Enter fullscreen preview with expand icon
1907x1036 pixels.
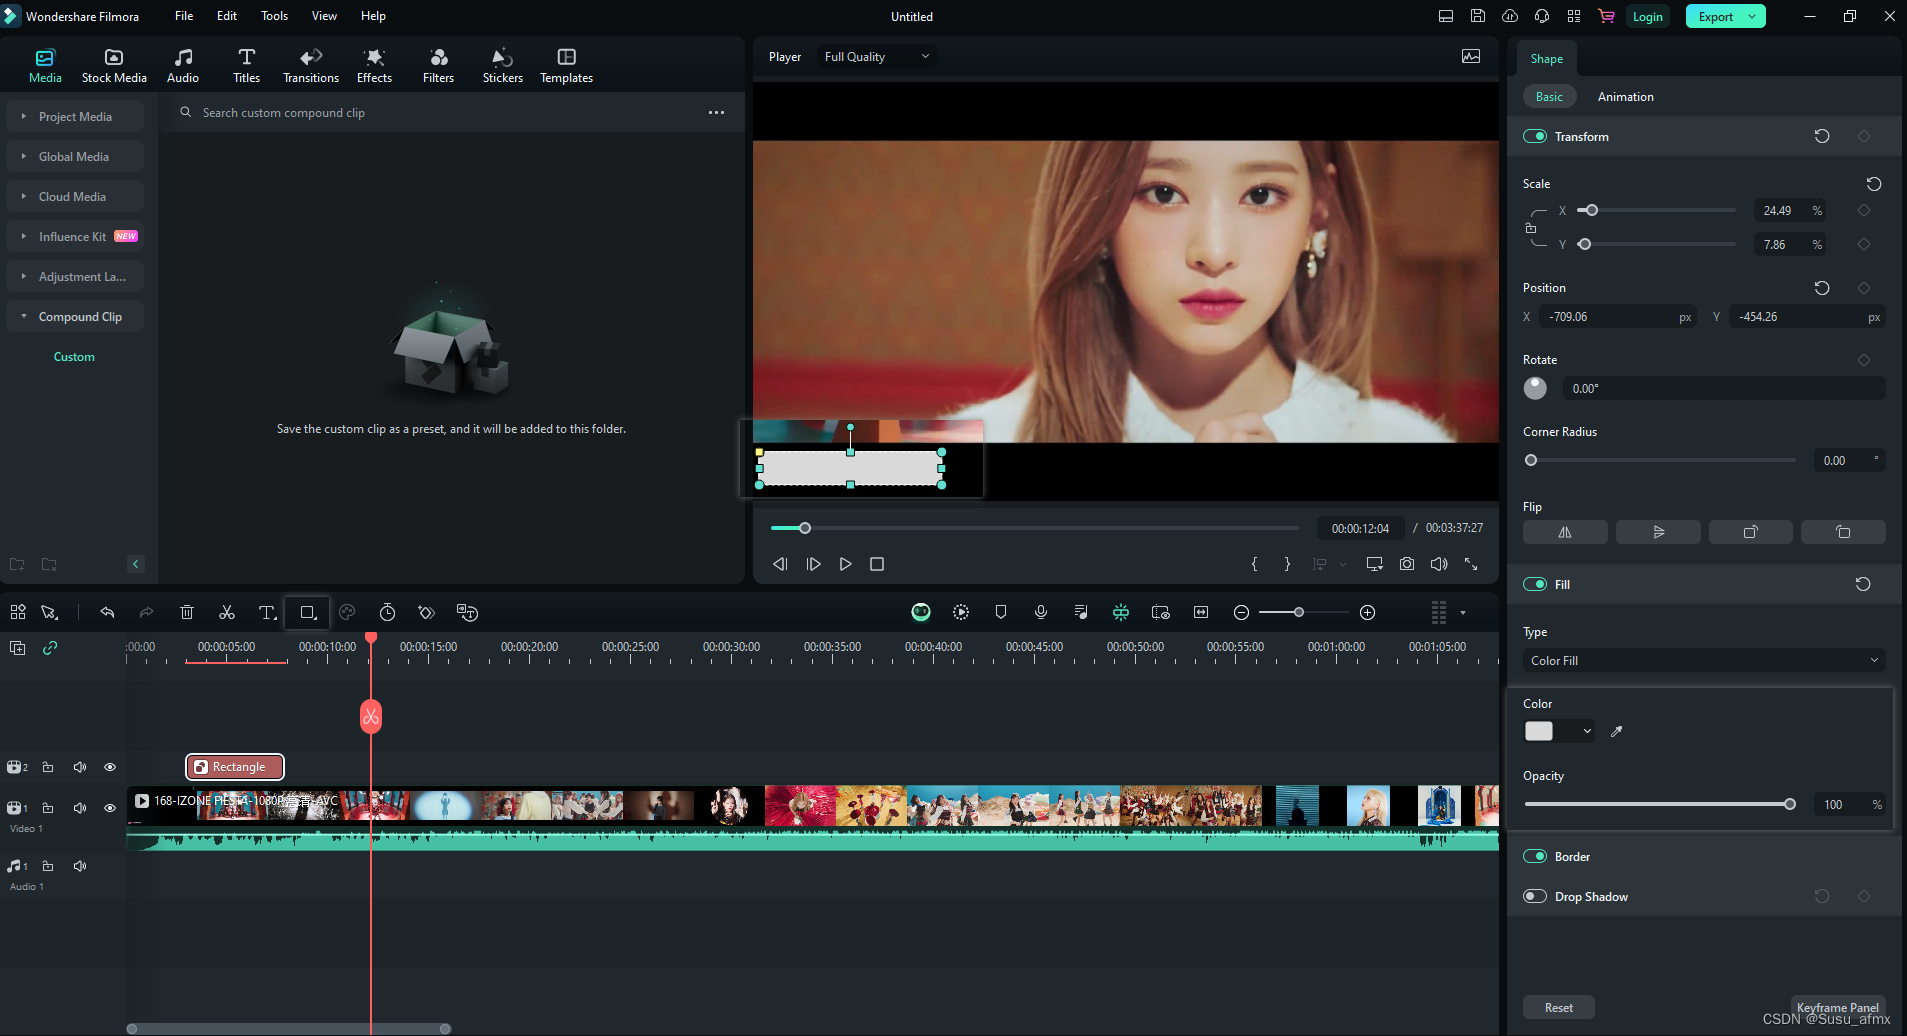[1471, 564]
